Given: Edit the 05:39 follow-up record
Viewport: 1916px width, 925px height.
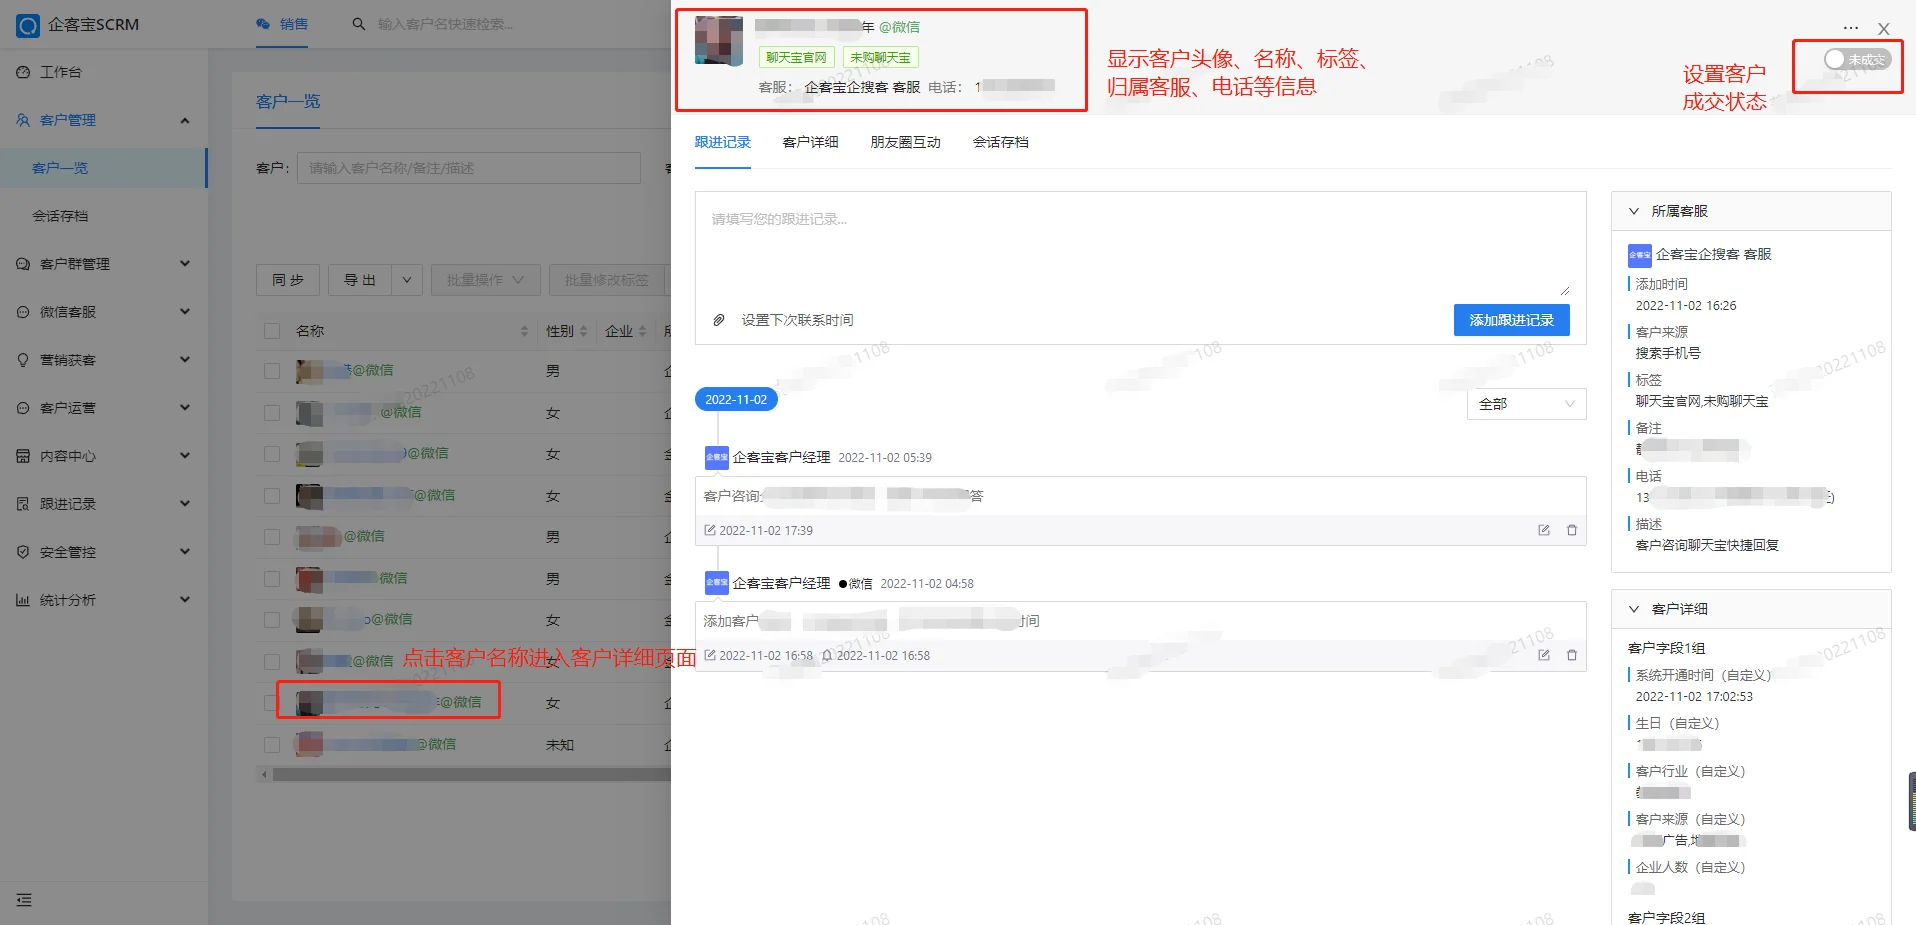Looking at the screenshot, I should coord(1544,530).
